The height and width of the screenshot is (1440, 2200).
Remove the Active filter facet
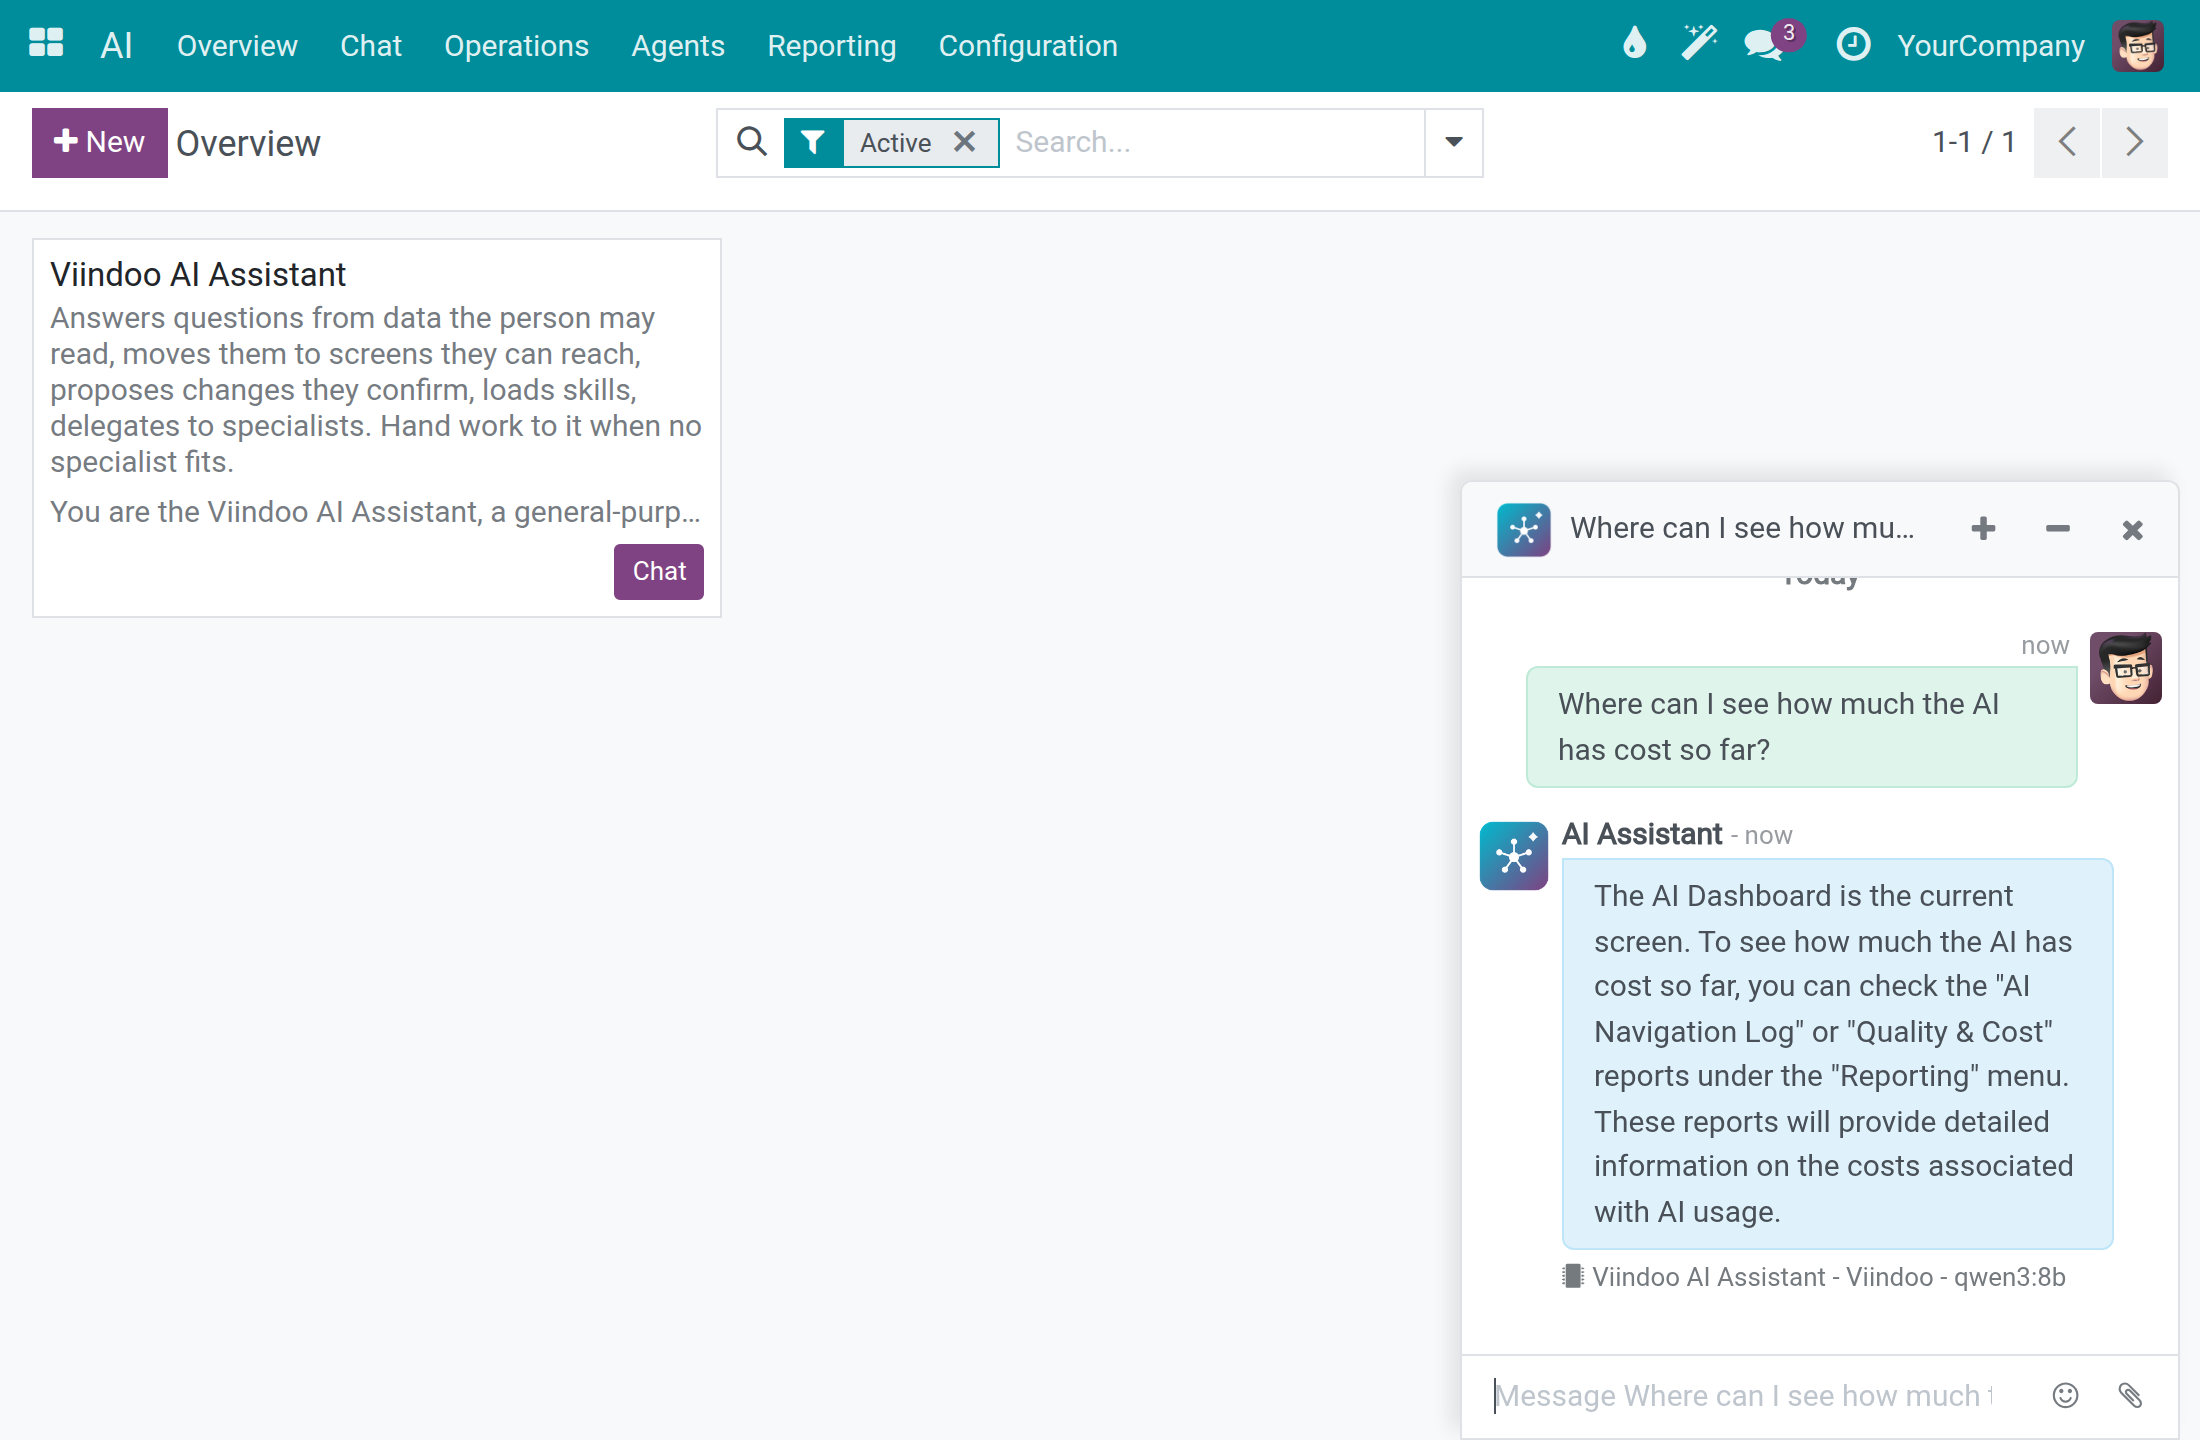point(964,142)
